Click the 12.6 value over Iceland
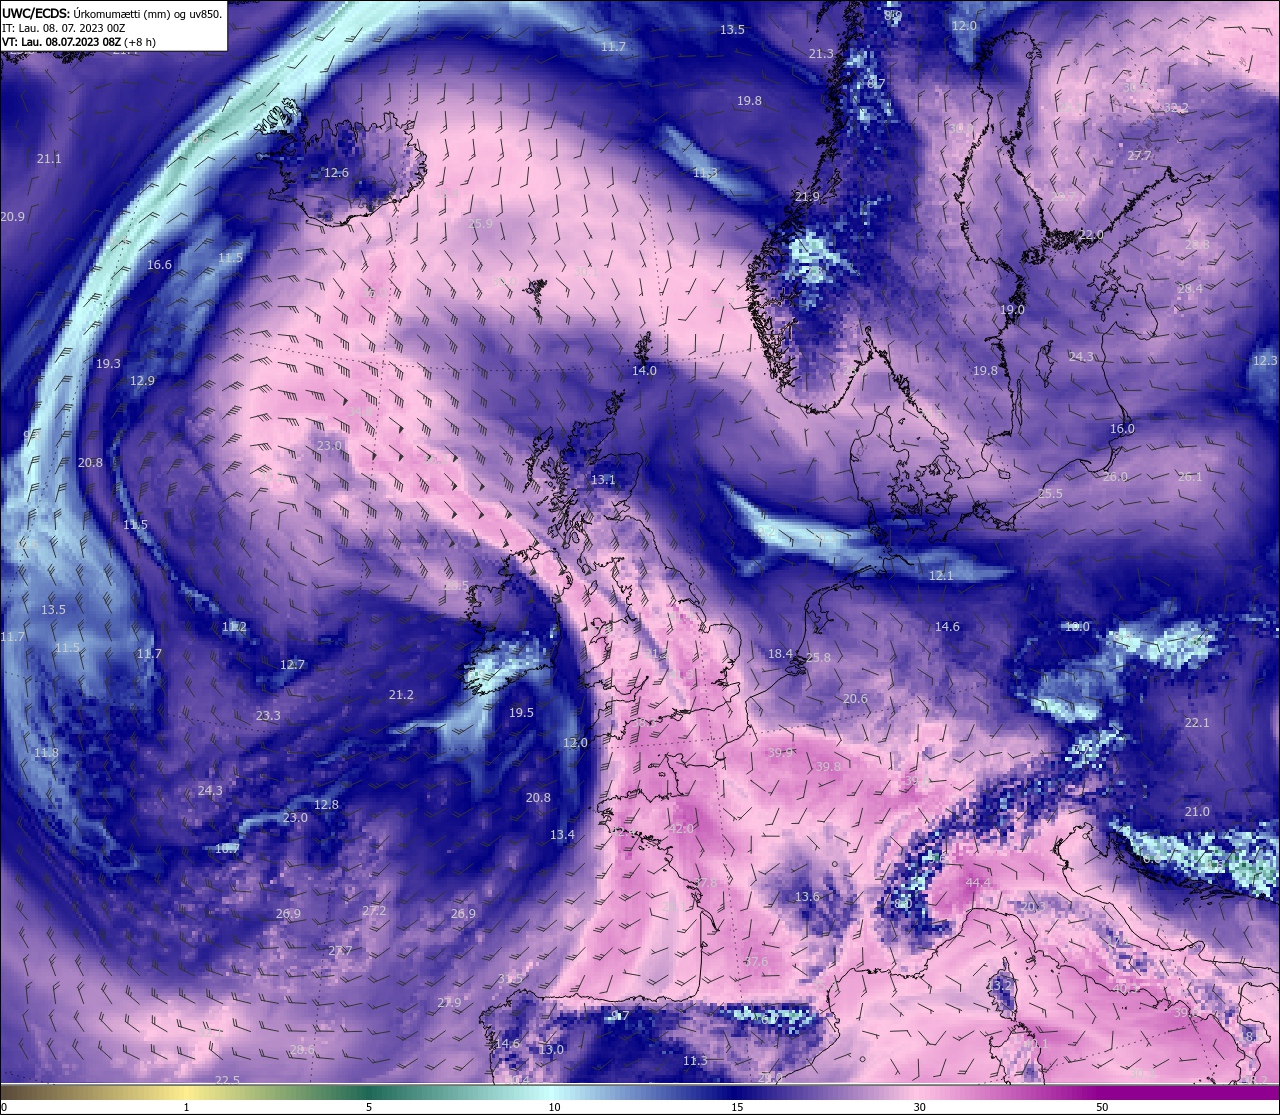 (336, 173)
